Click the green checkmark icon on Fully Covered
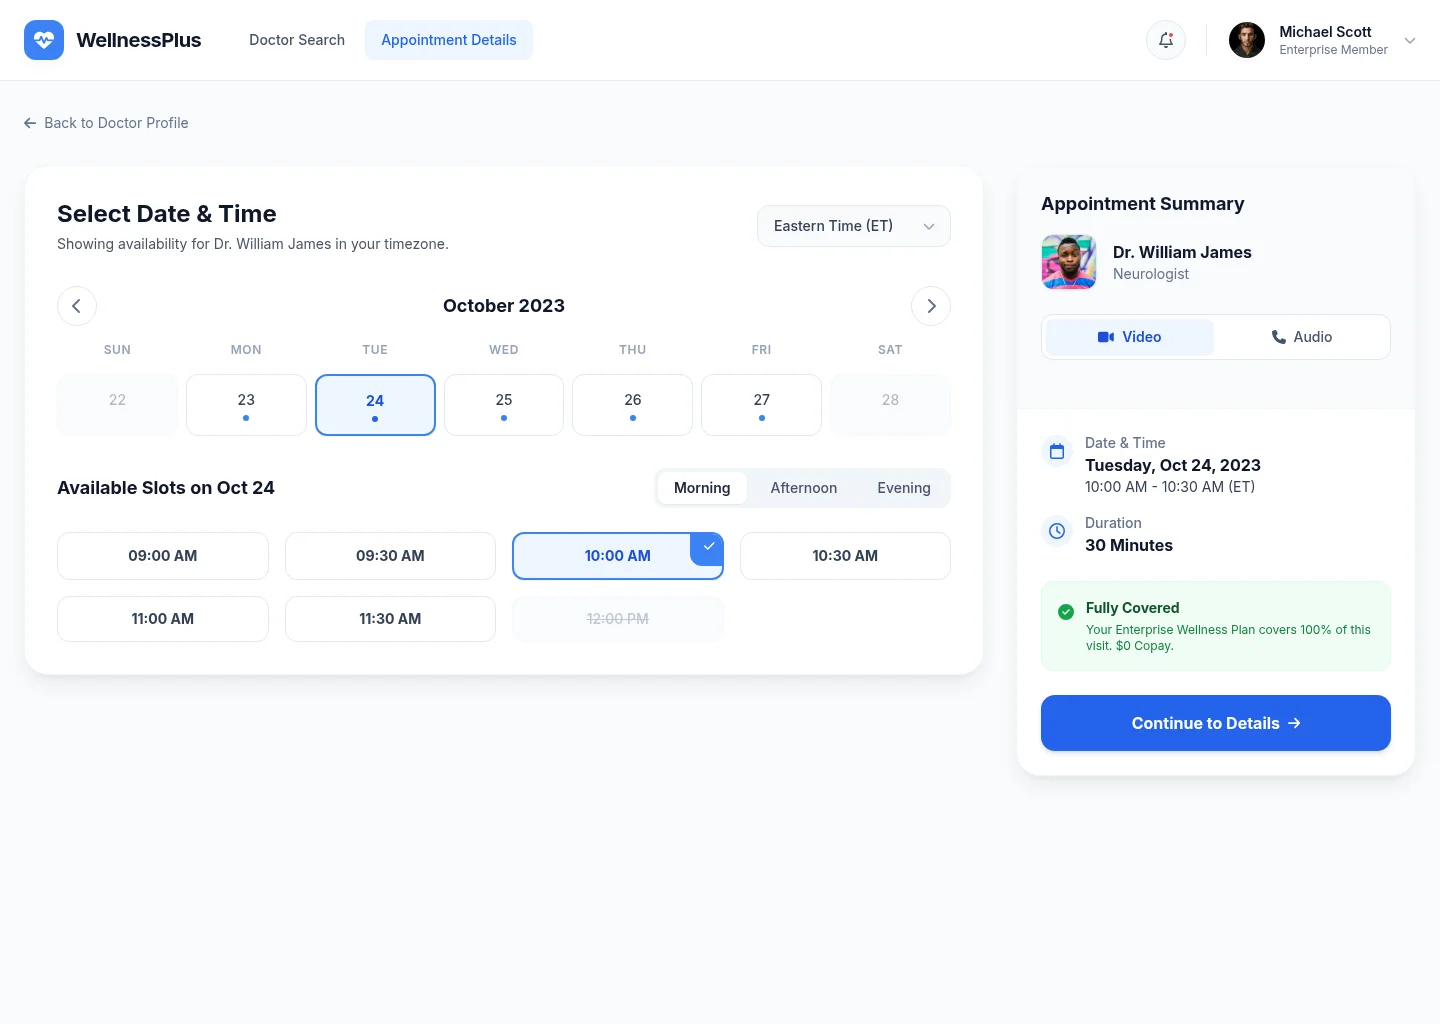1440x1024 pixels. [1066, 612]
